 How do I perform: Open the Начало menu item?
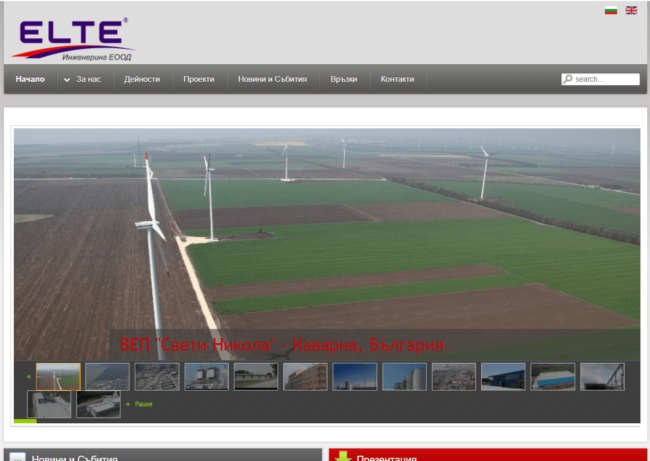30,79
